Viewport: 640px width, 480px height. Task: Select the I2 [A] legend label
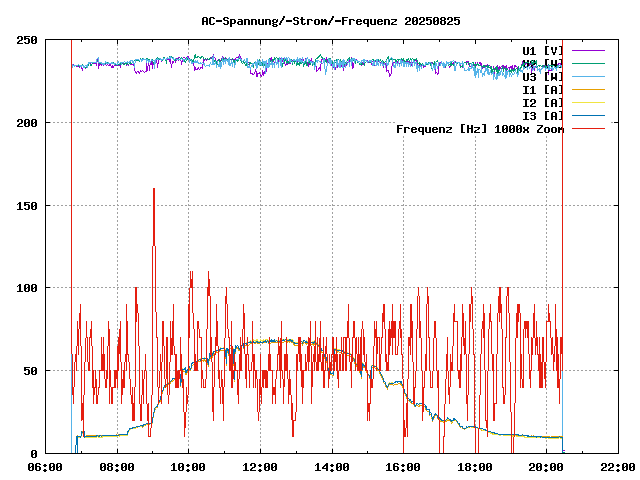[542, 102]
